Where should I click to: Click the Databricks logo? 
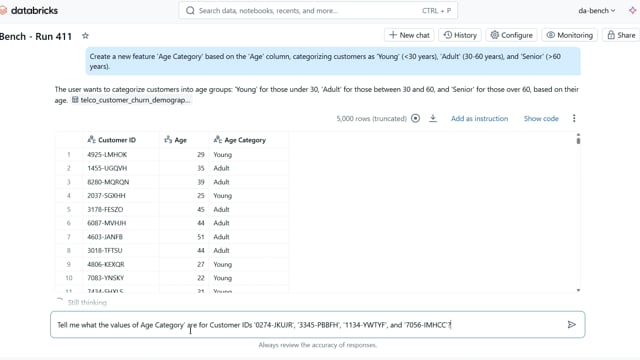(29, 11)
